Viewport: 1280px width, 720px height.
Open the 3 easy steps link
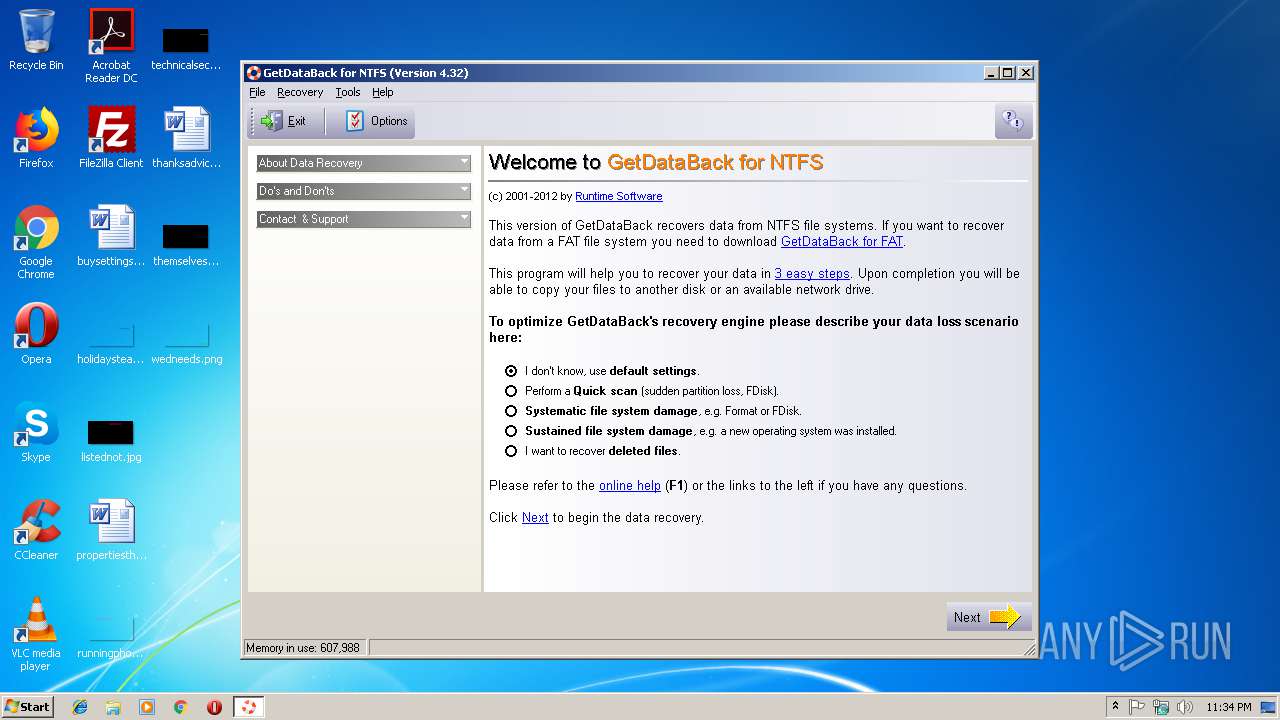click(x=812, y=273)
